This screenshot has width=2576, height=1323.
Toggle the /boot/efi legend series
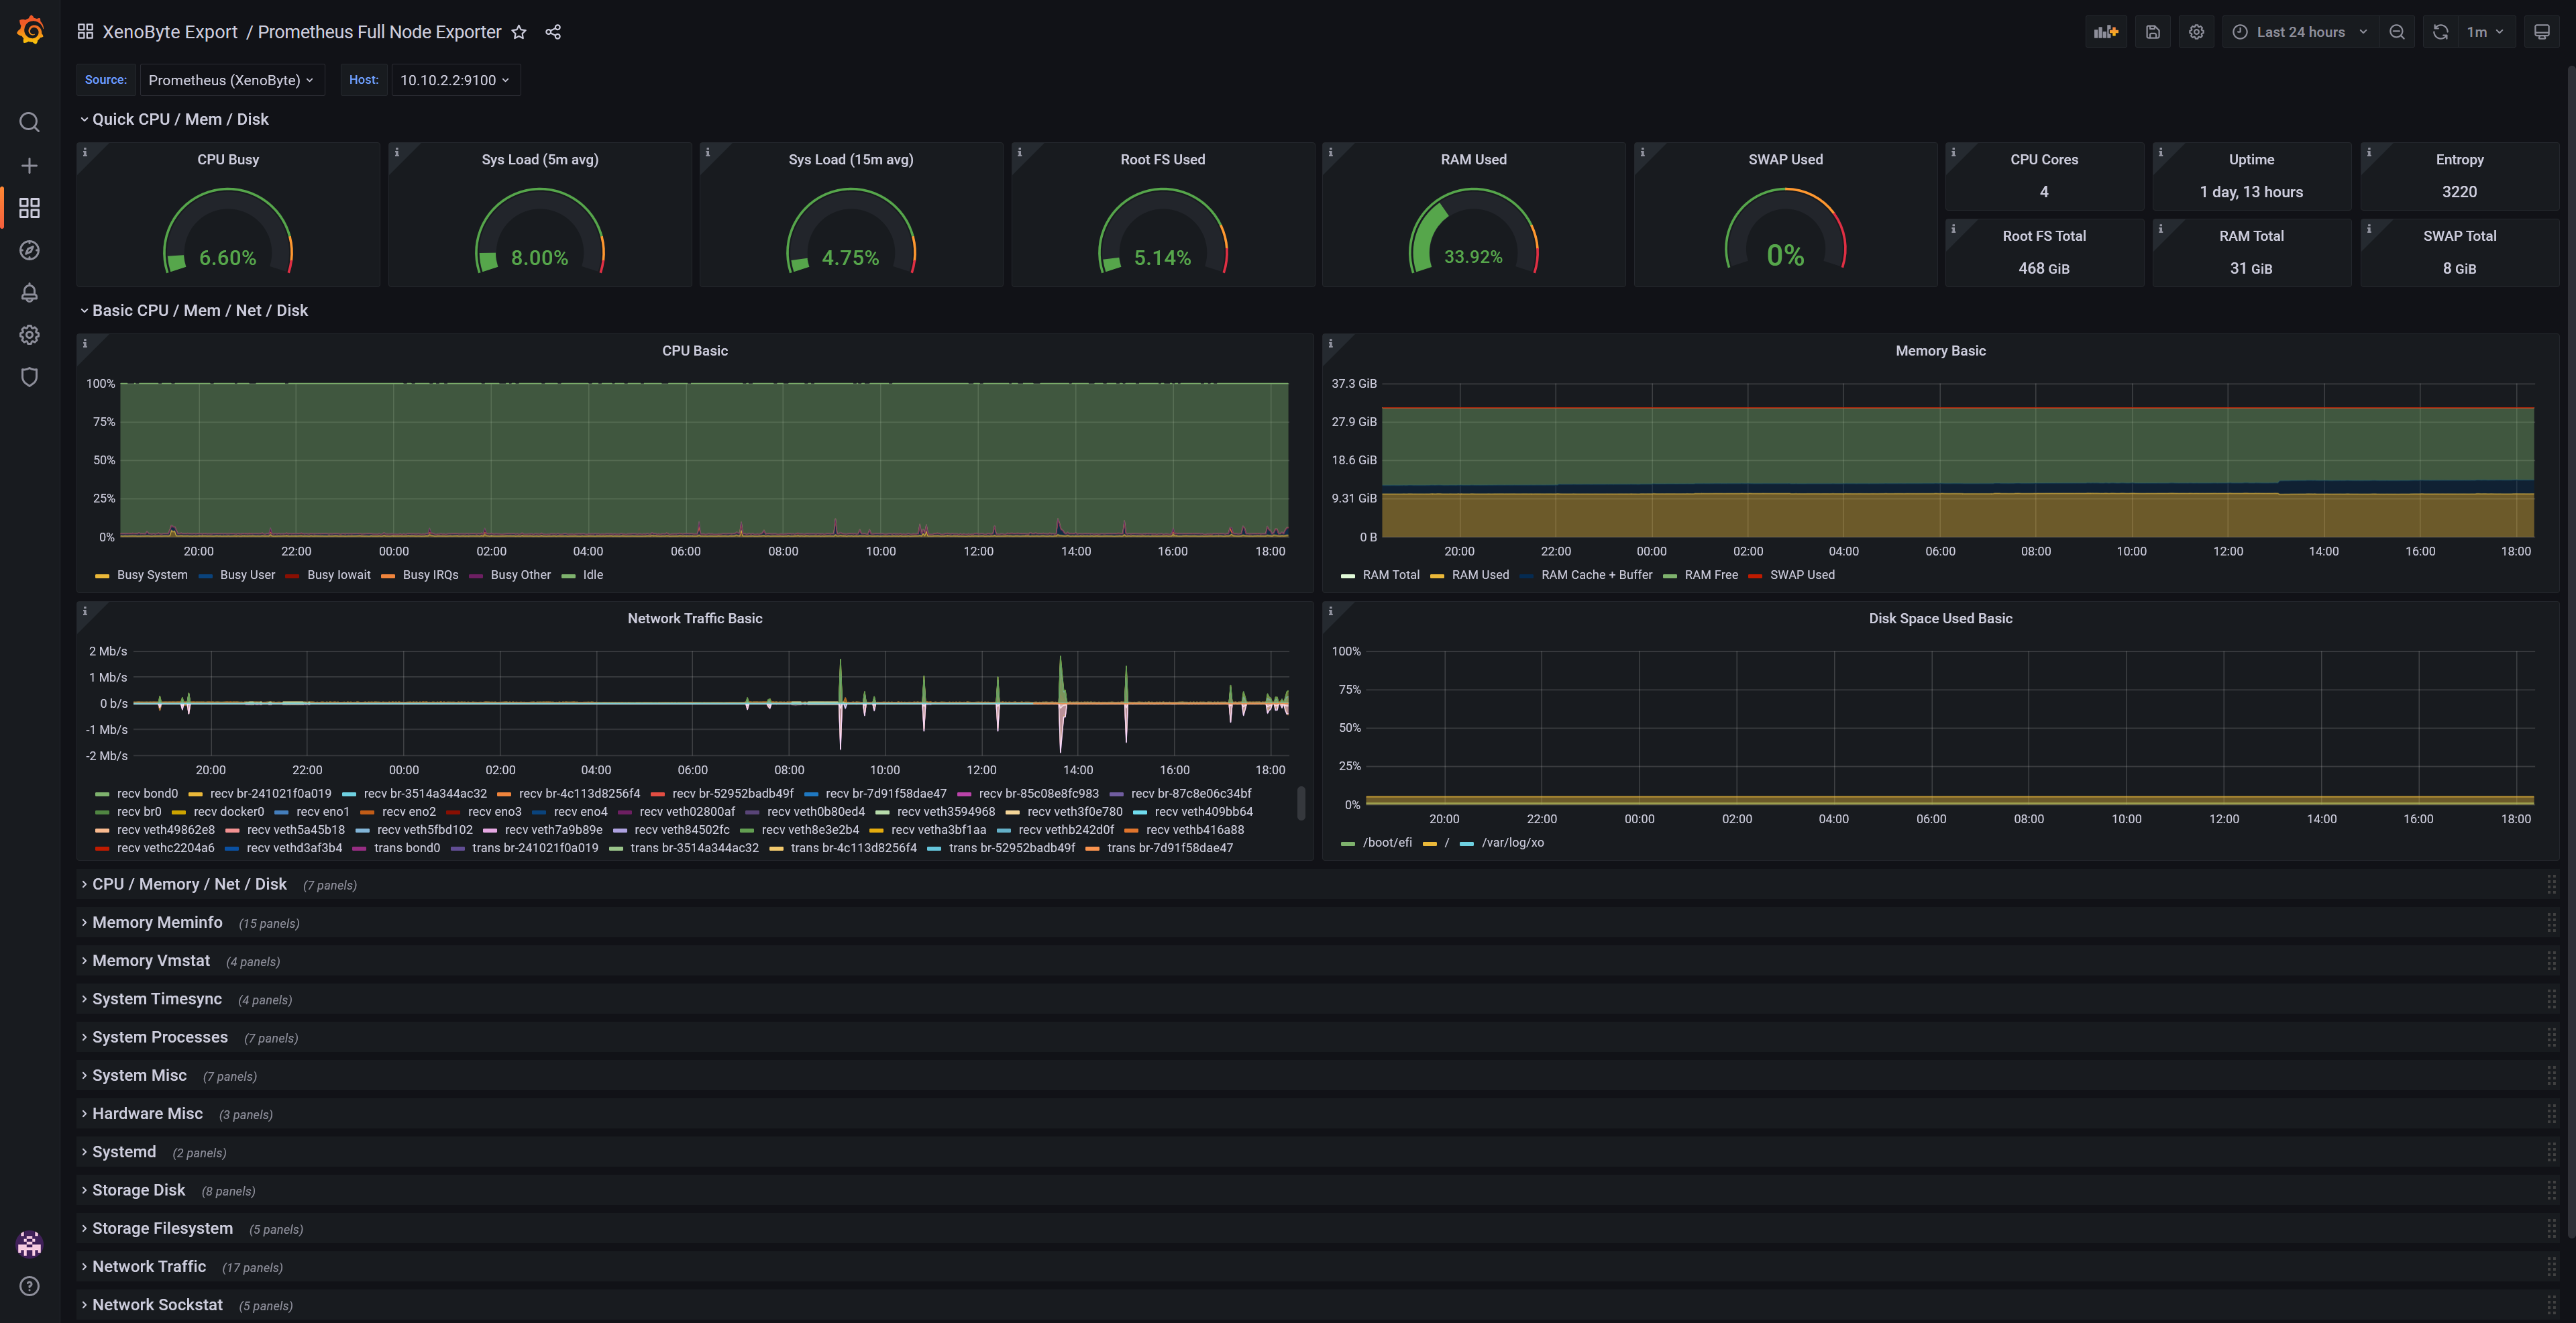pyautogui.click(x=1387, y=843)
